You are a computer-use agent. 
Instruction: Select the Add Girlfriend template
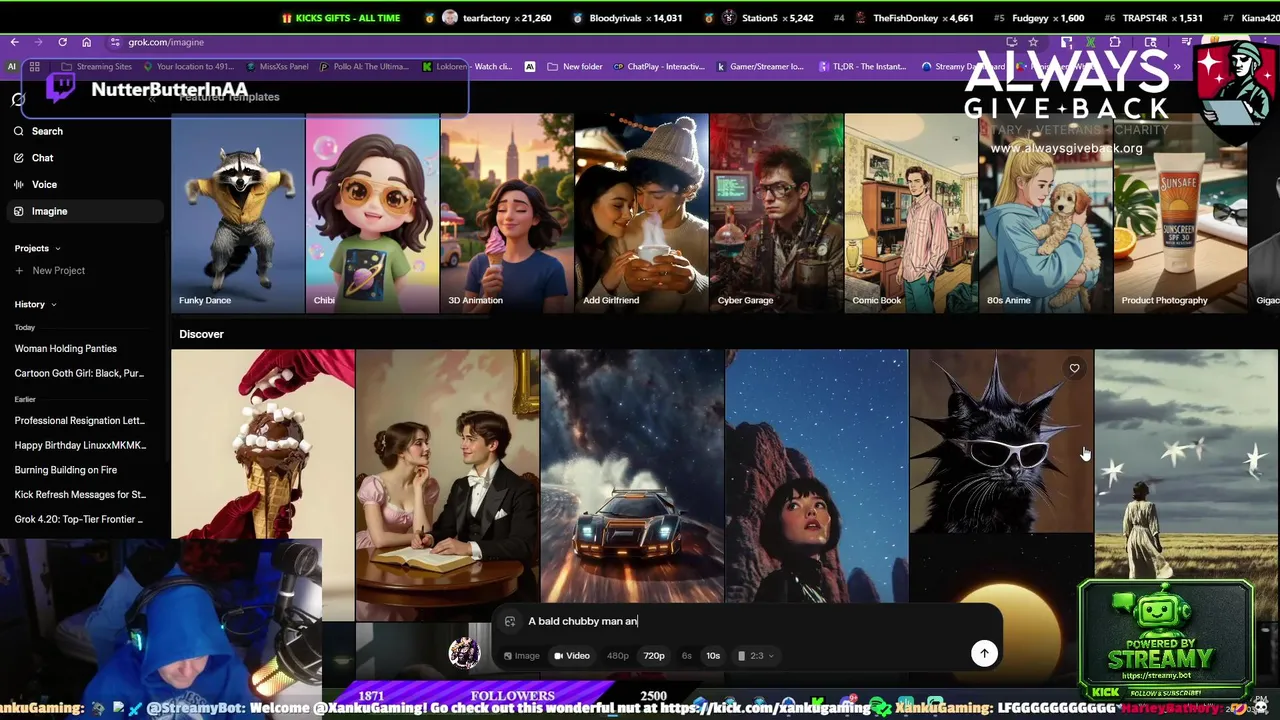(x=642, y=213)
